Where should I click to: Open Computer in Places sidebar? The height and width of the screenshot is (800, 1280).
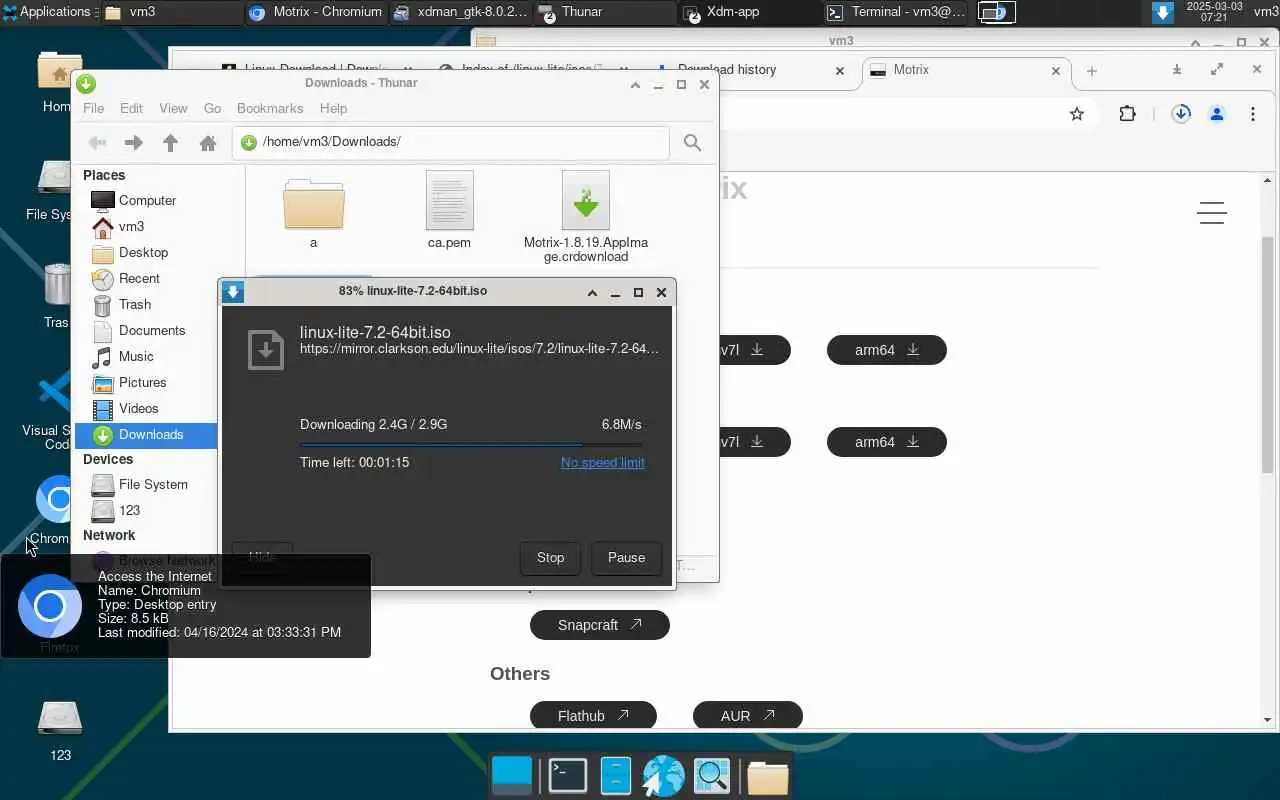tap(147, 200)
